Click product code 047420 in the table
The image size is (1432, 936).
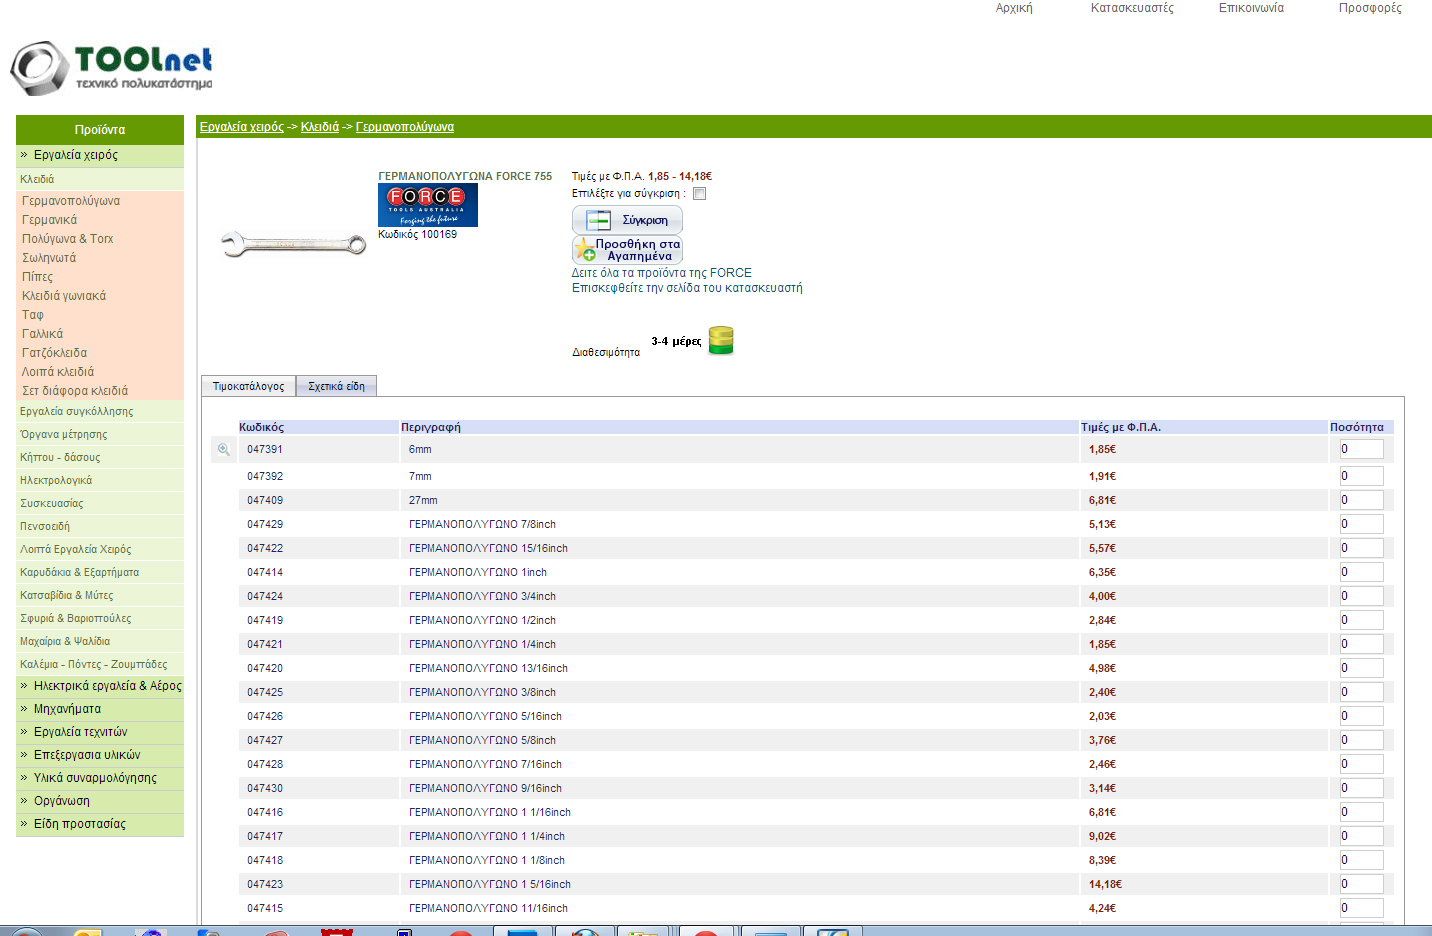(x=265, y=668)
